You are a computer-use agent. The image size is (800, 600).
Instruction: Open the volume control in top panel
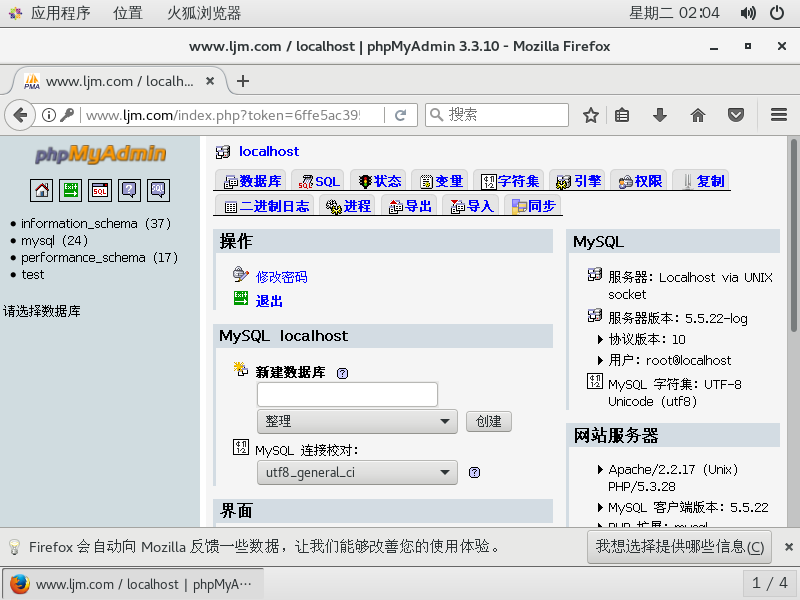[x=748, y=13]
